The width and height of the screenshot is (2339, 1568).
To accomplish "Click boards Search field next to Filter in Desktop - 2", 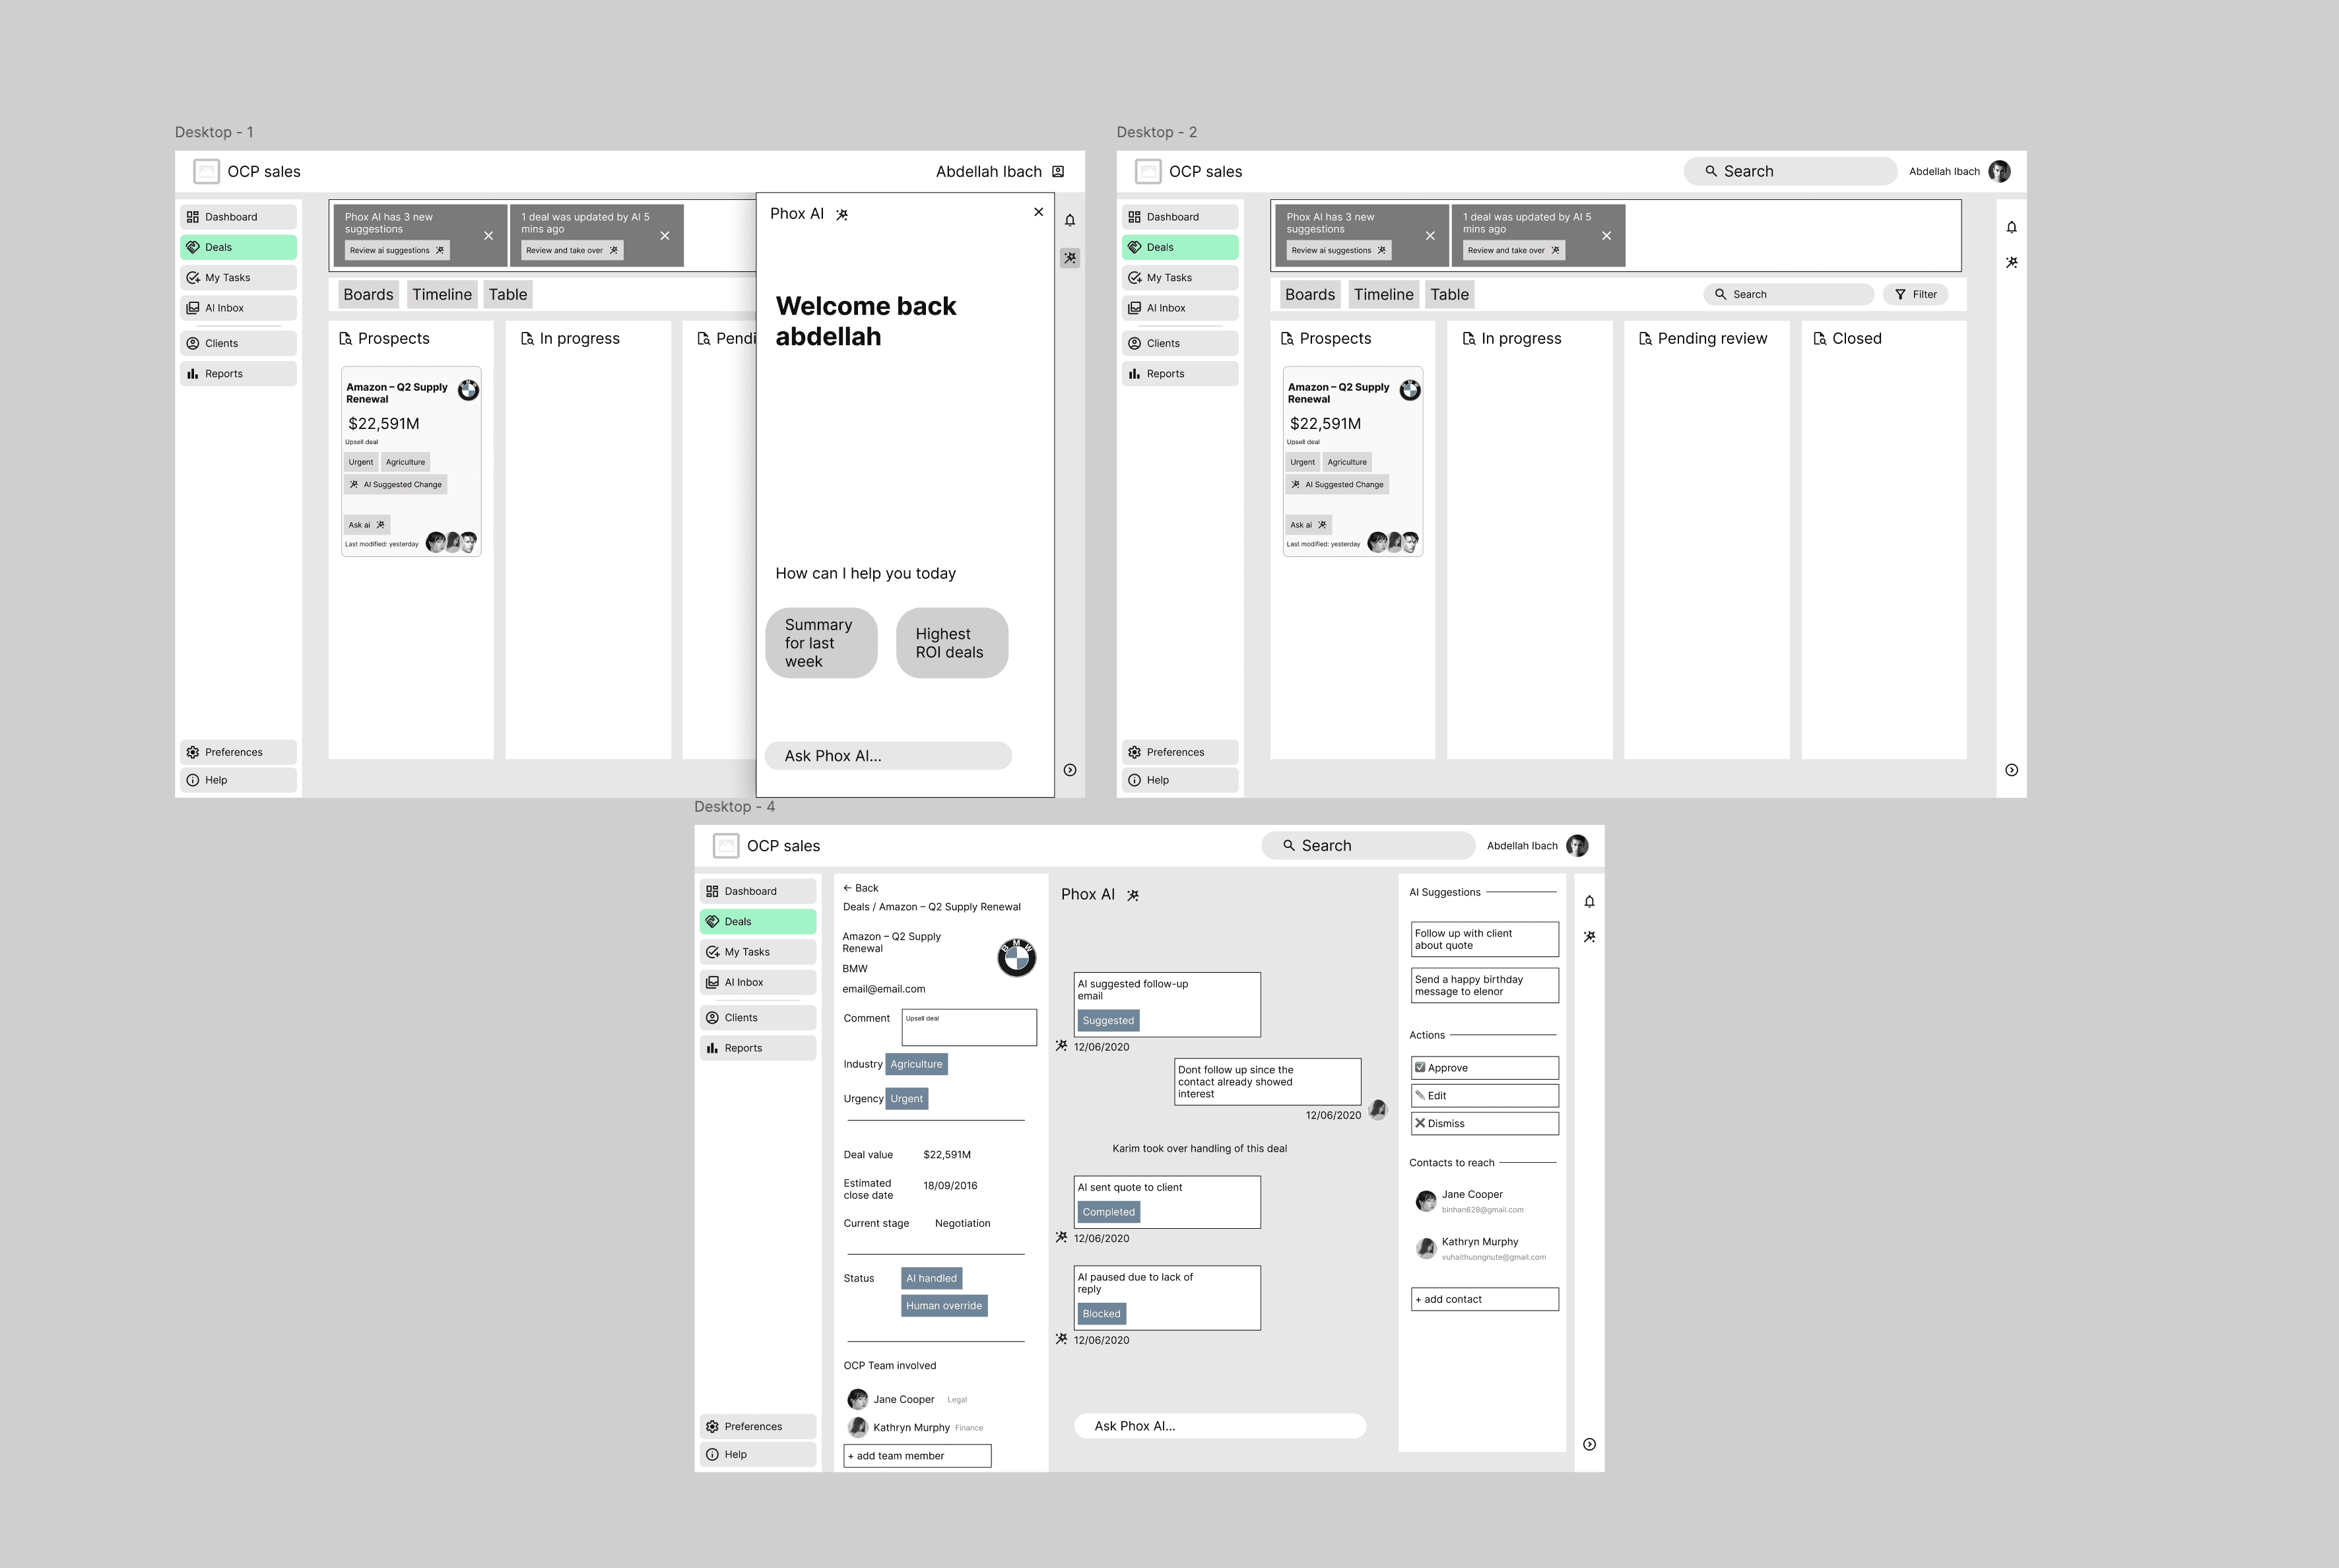I will click(x=1788, y=294).
